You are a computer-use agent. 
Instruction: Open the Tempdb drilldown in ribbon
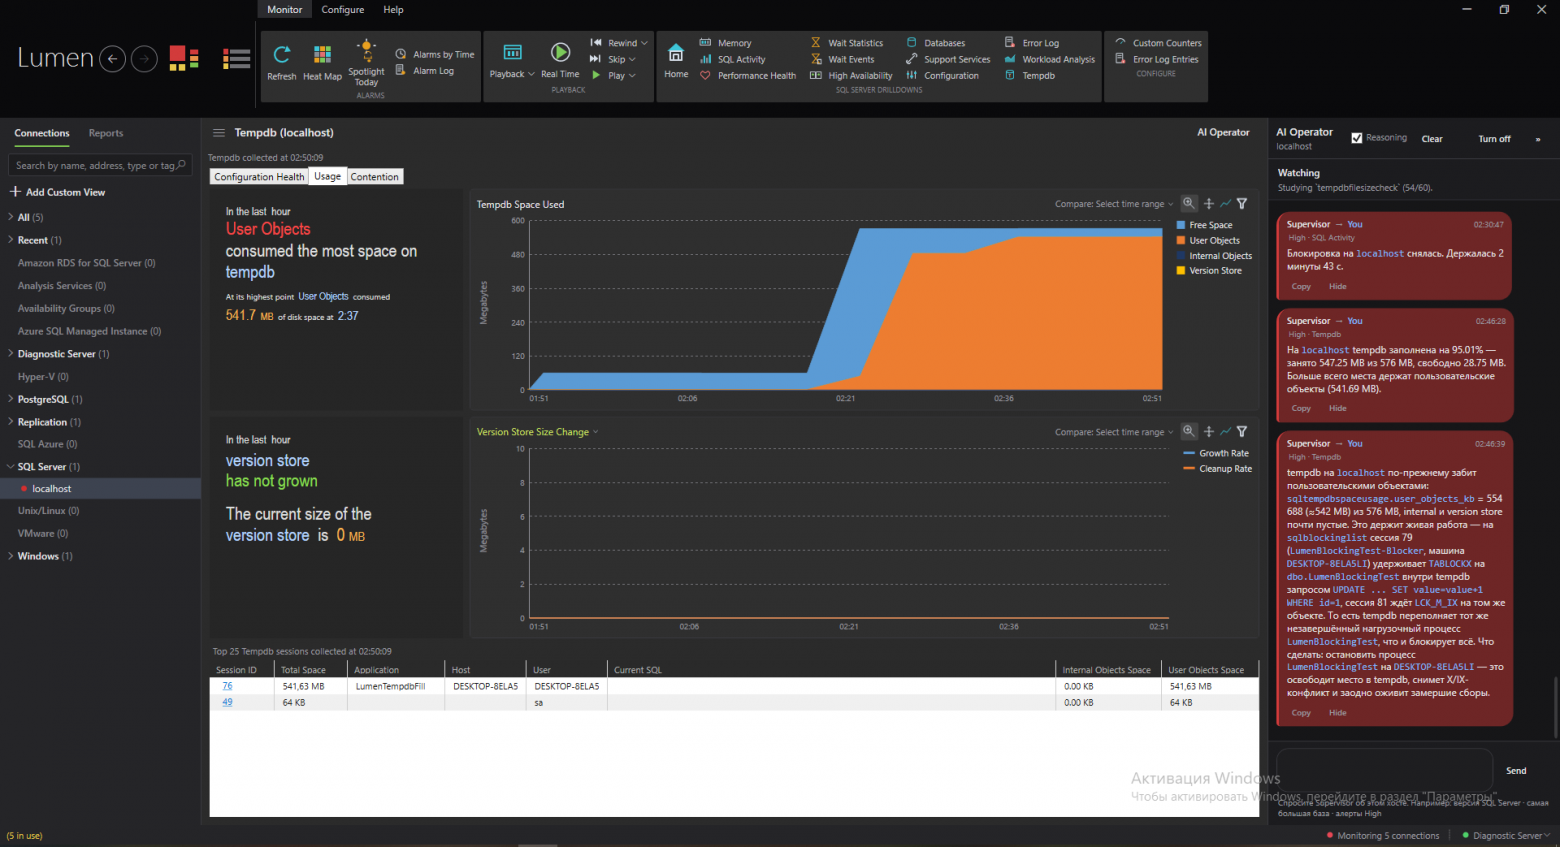1030,75
